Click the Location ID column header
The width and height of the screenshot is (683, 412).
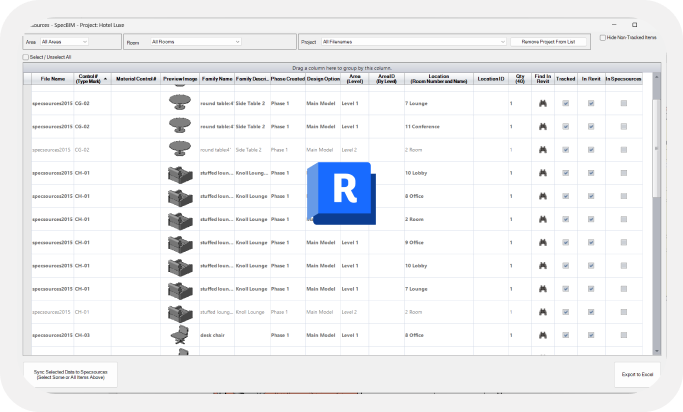[x=491, y=79]
